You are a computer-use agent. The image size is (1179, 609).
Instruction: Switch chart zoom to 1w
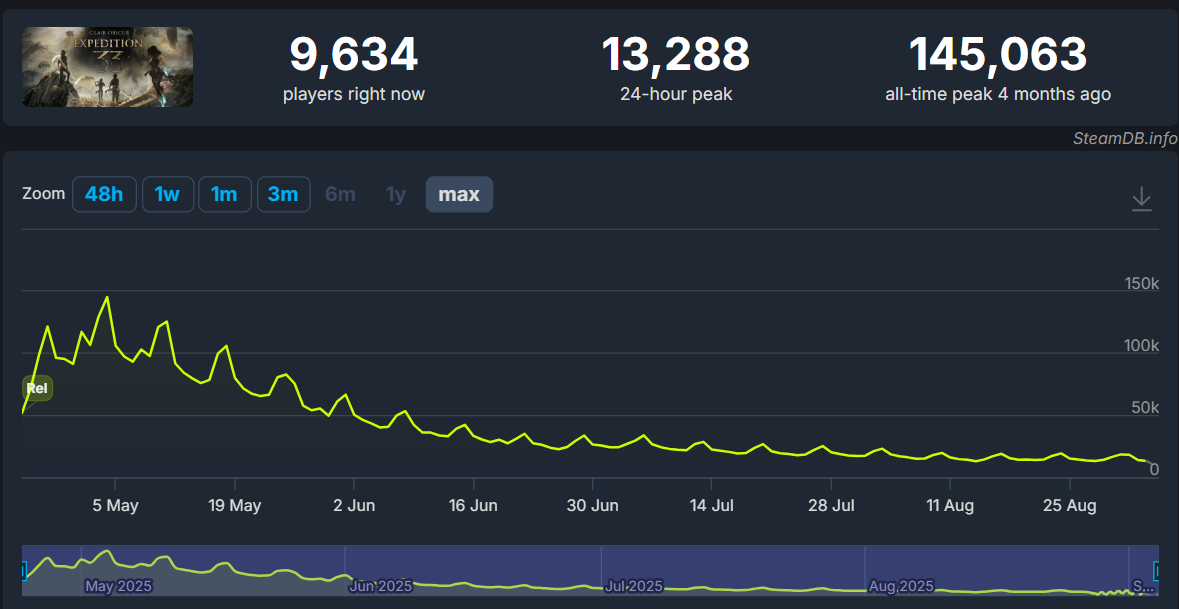click(x=167, y=194)
